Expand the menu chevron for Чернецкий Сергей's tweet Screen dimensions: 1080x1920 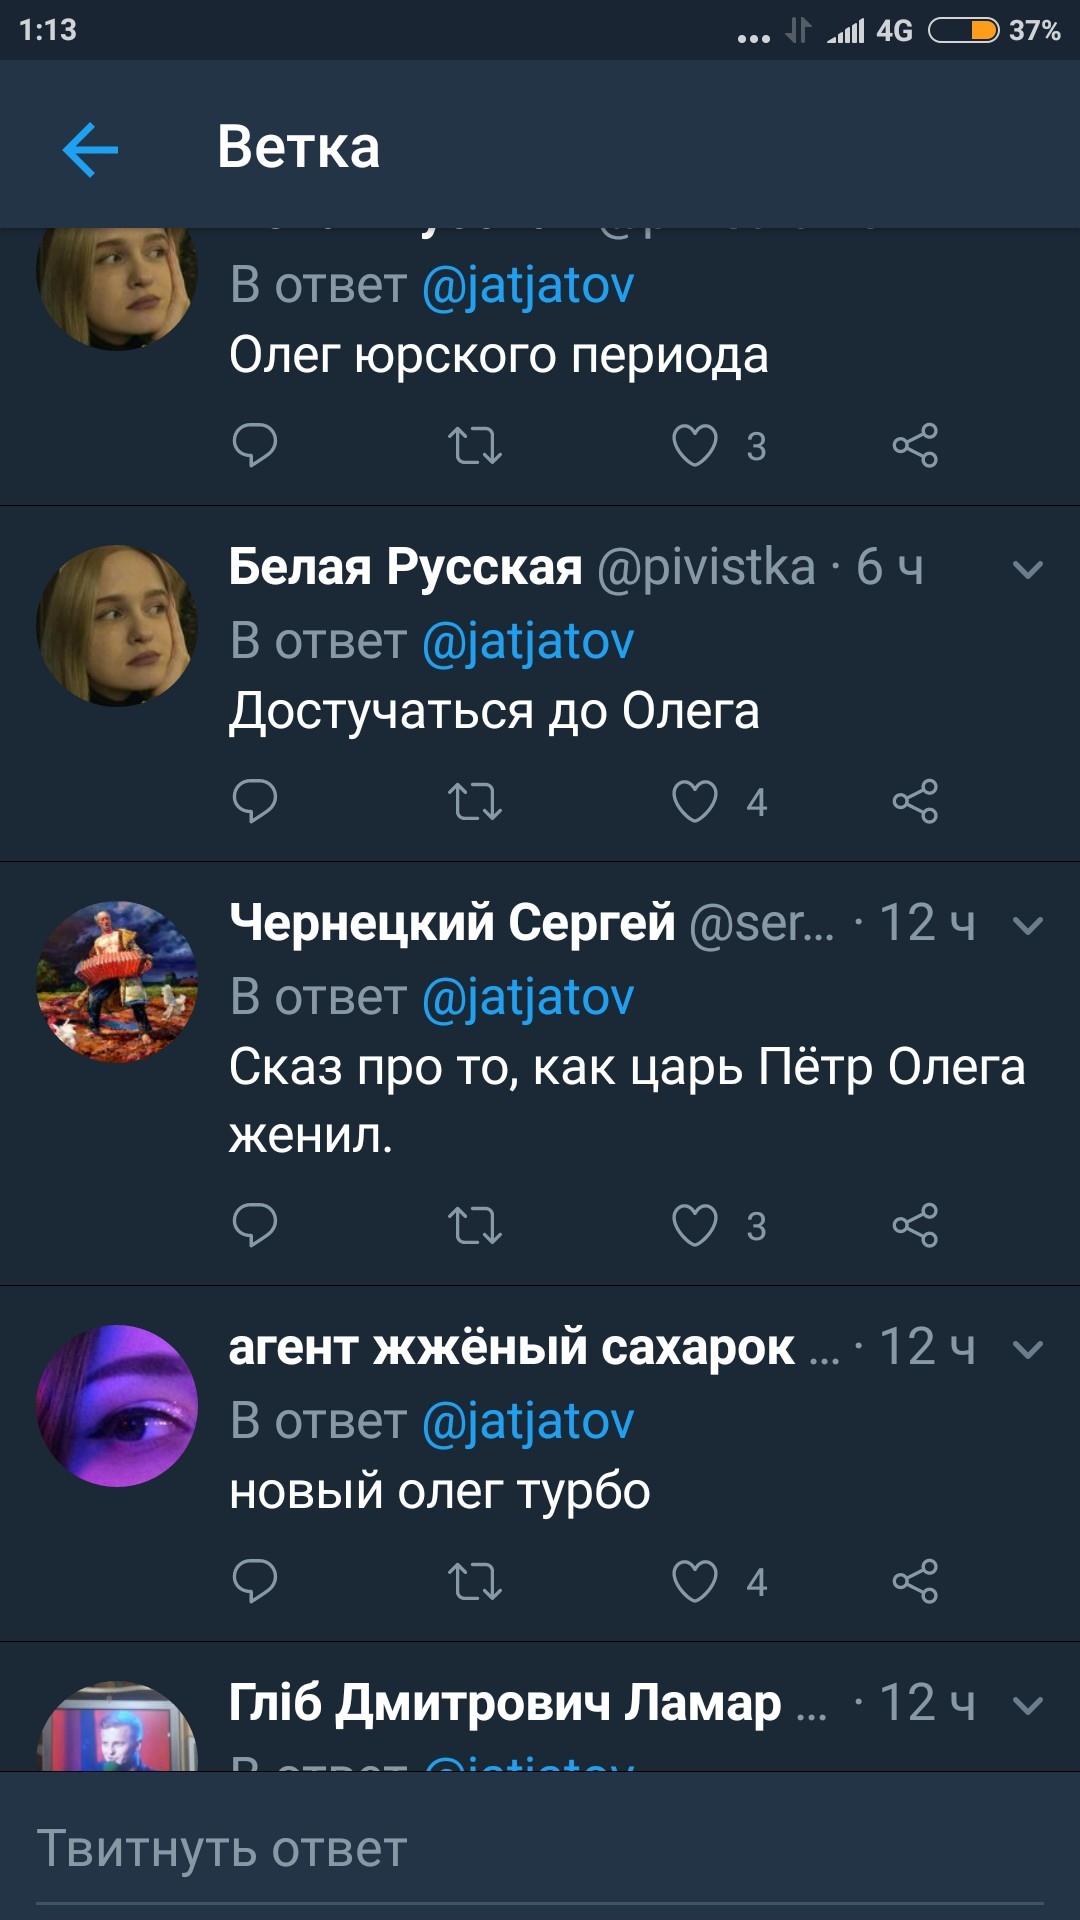click(1027, 925)
